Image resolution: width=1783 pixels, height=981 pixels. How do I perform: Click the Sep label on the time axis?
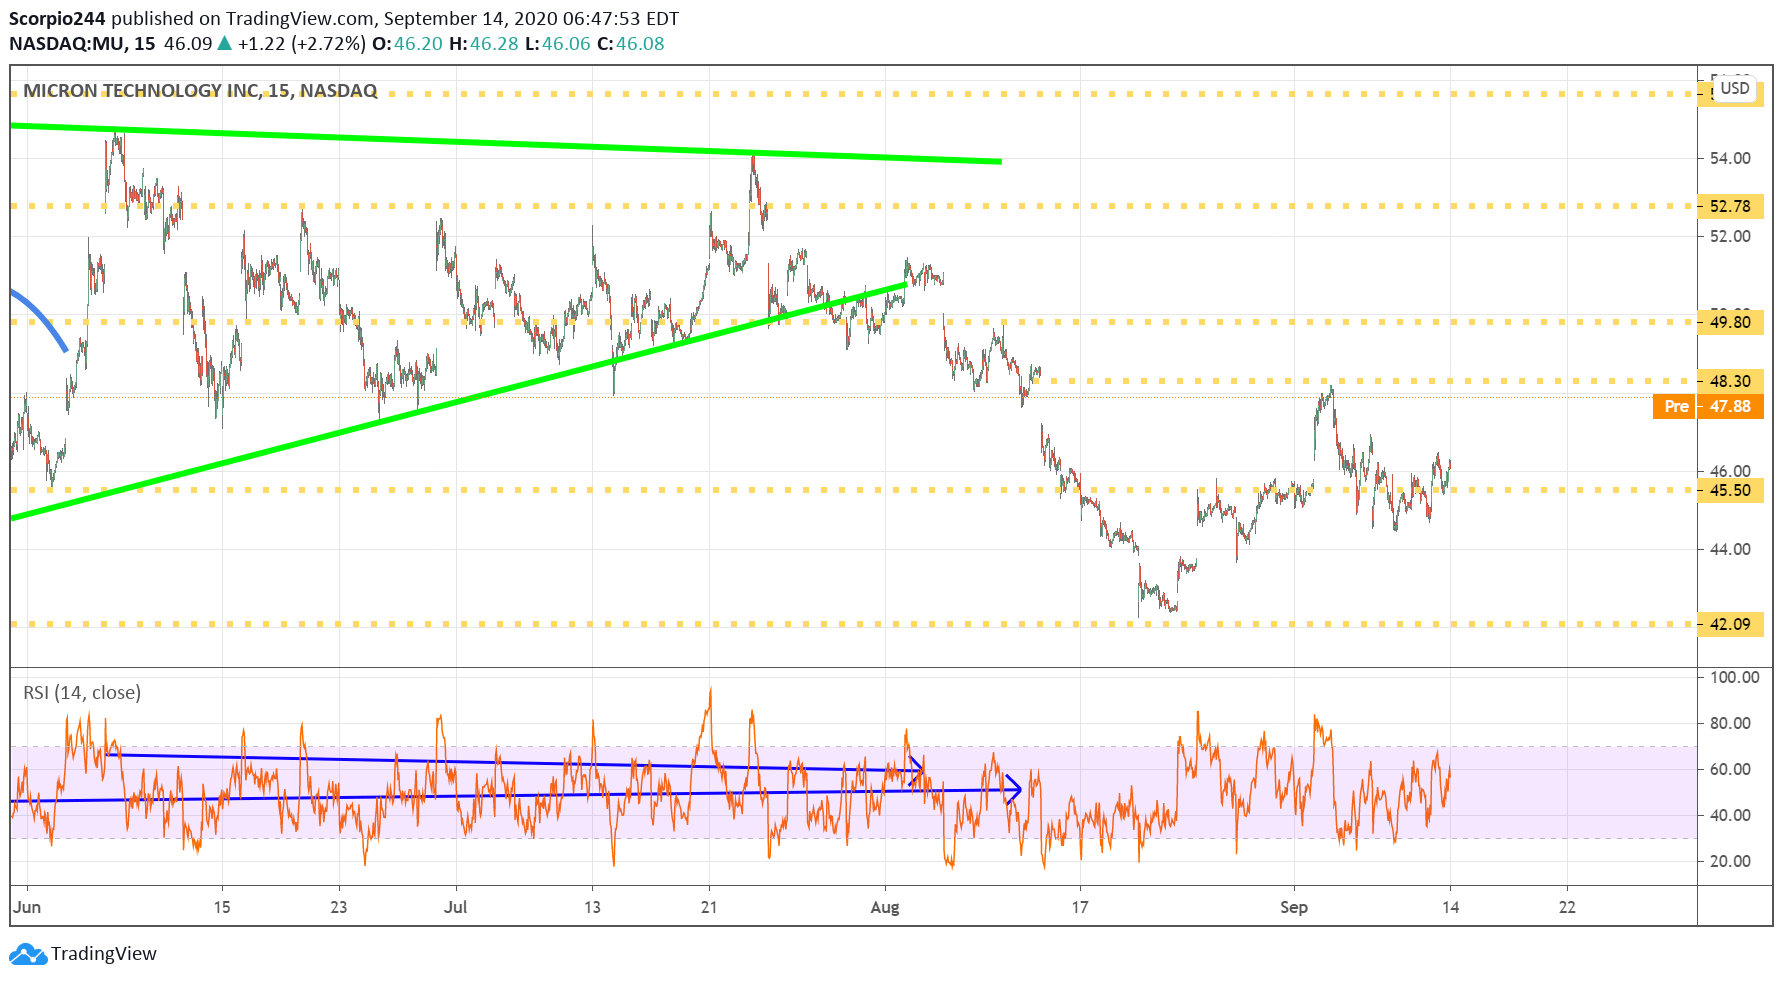click(x=1294, y=907)
